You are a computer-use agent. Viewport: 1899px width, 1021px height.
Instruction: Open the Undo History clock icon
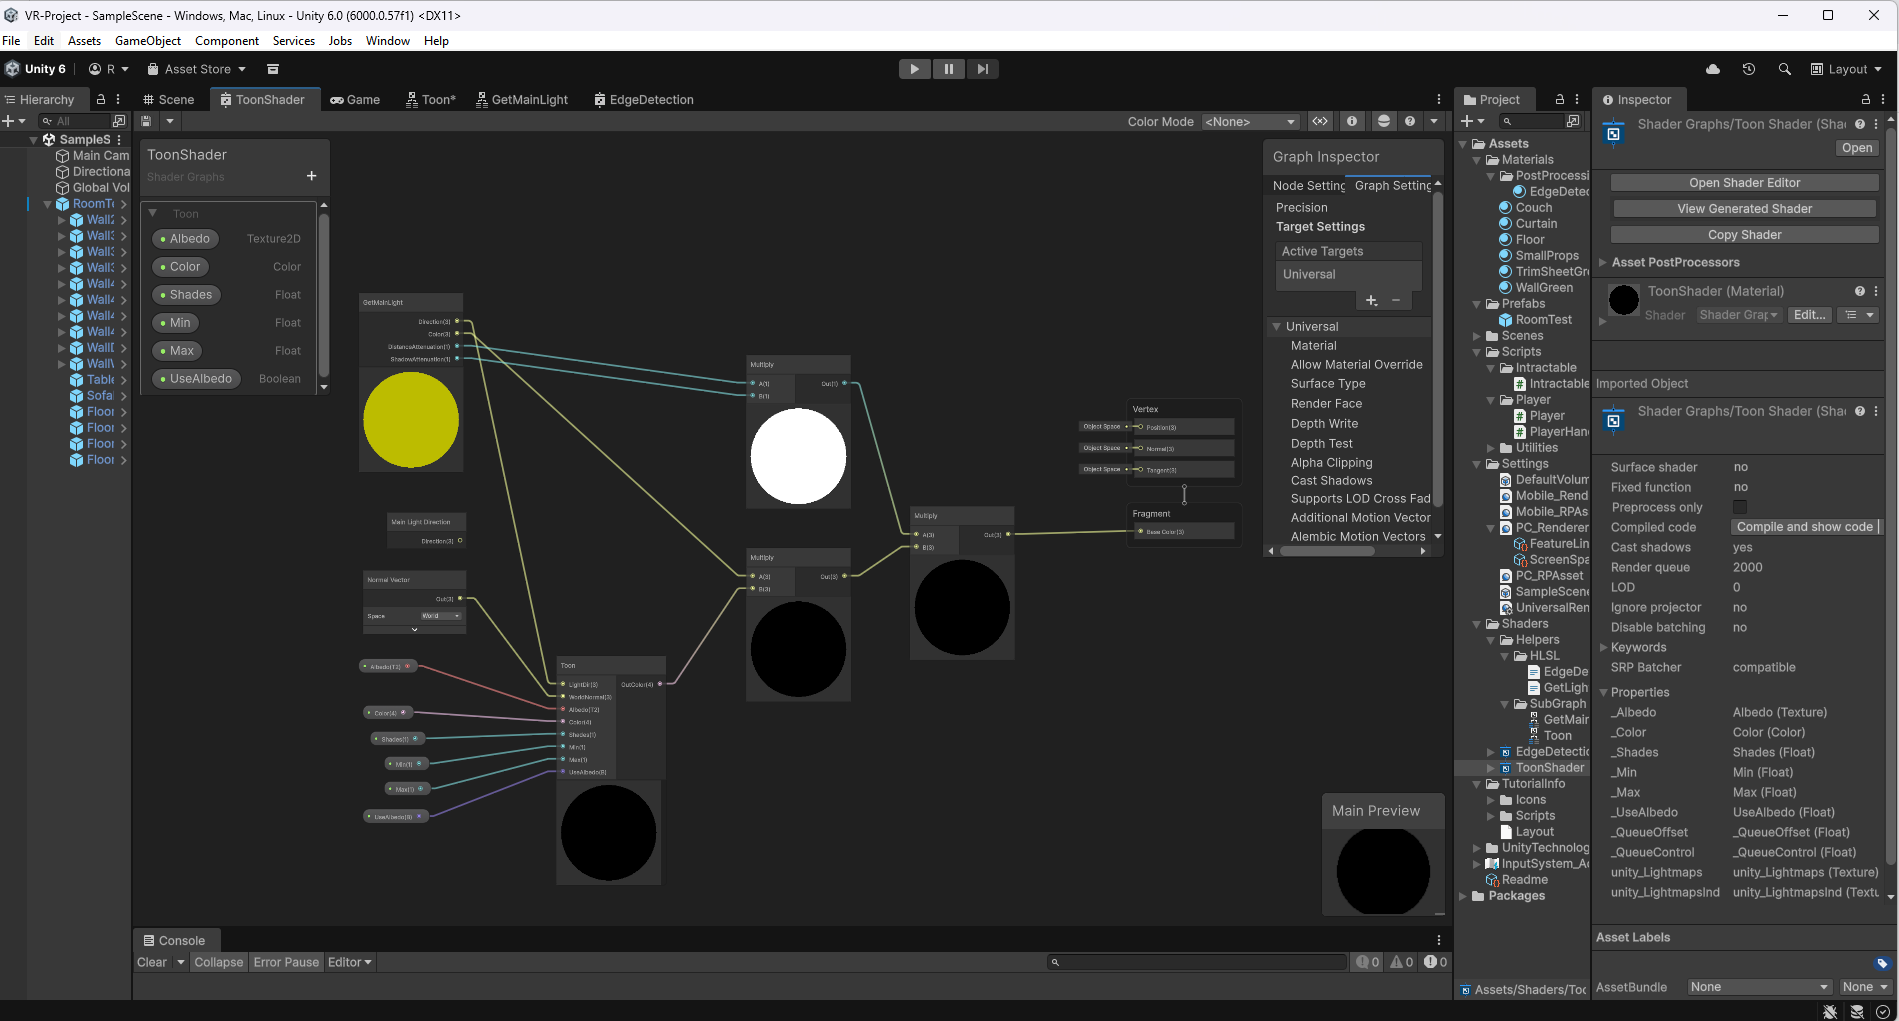[x=1748, y=69]
